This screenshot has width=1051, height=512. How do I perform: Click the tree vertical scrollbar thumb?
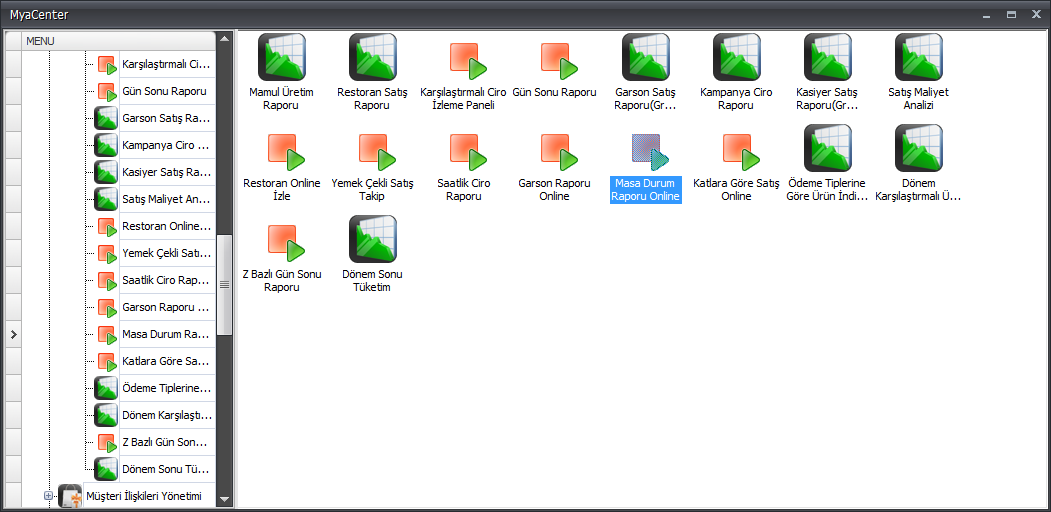click(x=225, y=284)
